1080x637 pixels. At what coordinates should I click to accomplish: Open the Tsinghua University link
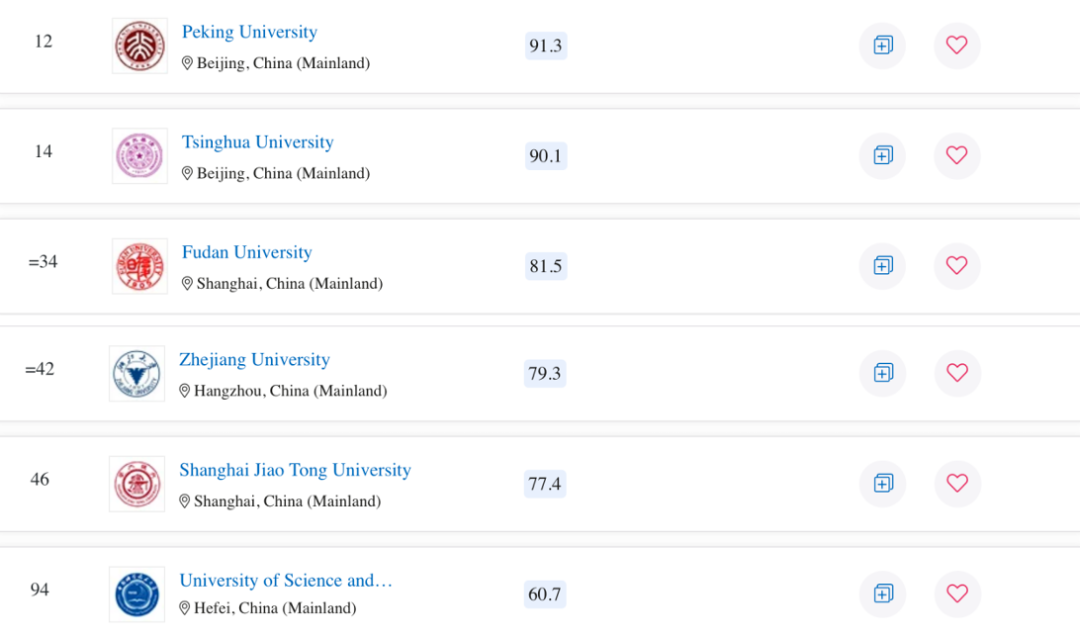(258, 143)
